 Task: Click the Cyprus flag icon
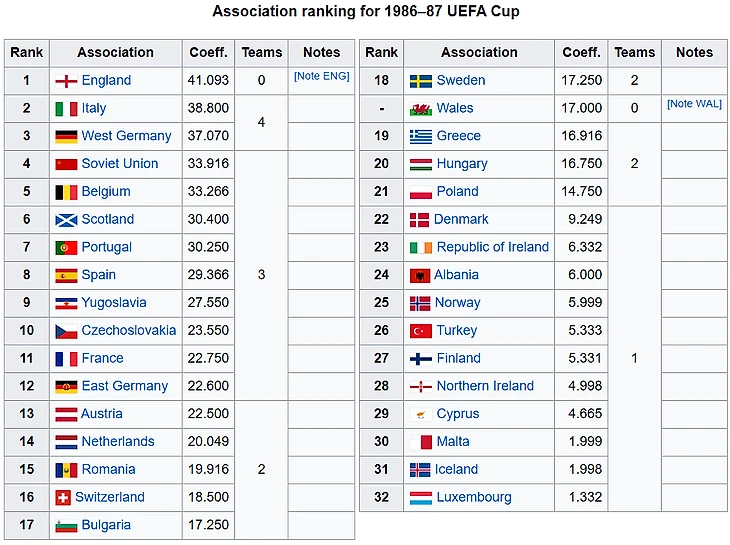coord(420,414)
